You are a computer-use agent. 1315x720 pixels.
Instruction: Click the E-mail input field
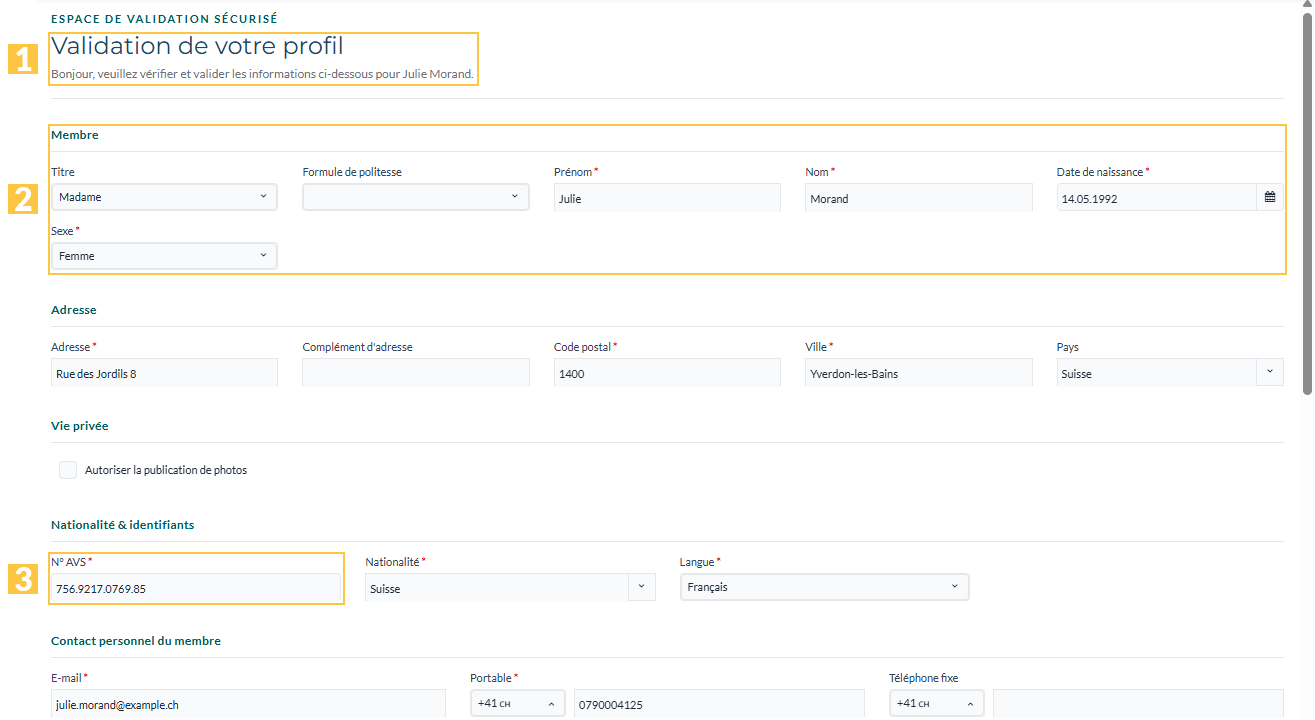[248, 704]
